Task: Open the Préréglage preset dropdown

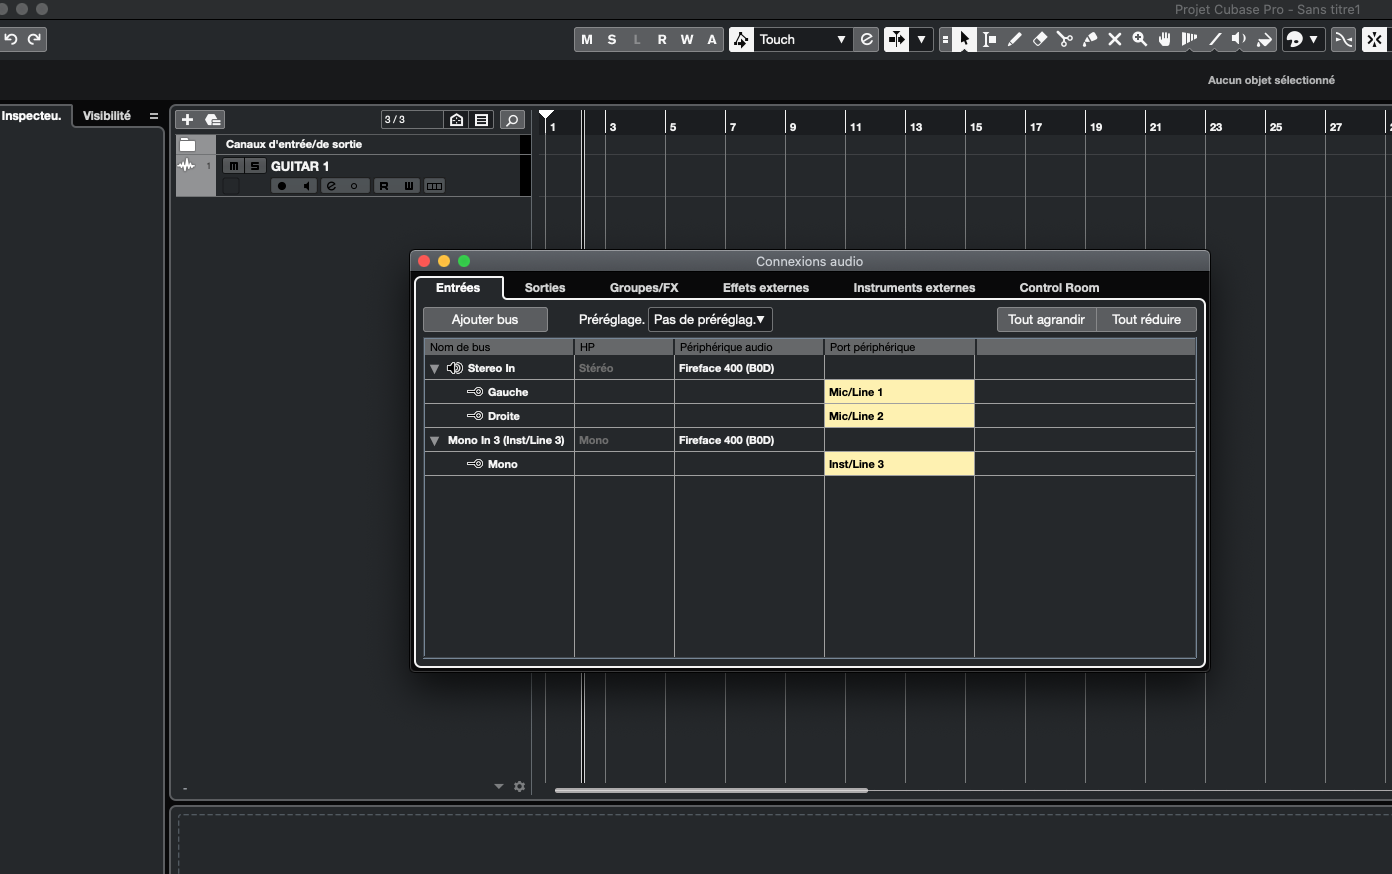Action: (710, 320)
